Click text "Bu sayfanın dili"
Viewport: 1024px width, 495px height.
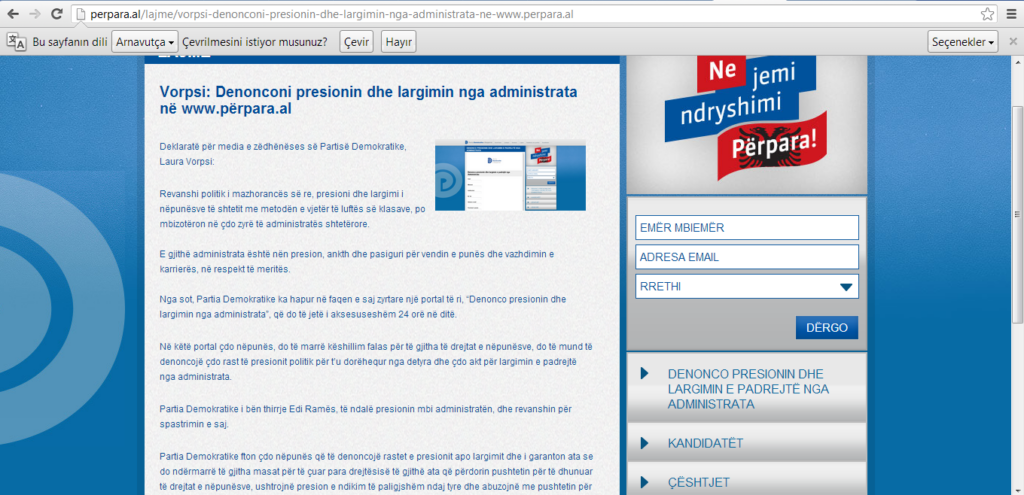pyautogui.click(x=70, y=42)
